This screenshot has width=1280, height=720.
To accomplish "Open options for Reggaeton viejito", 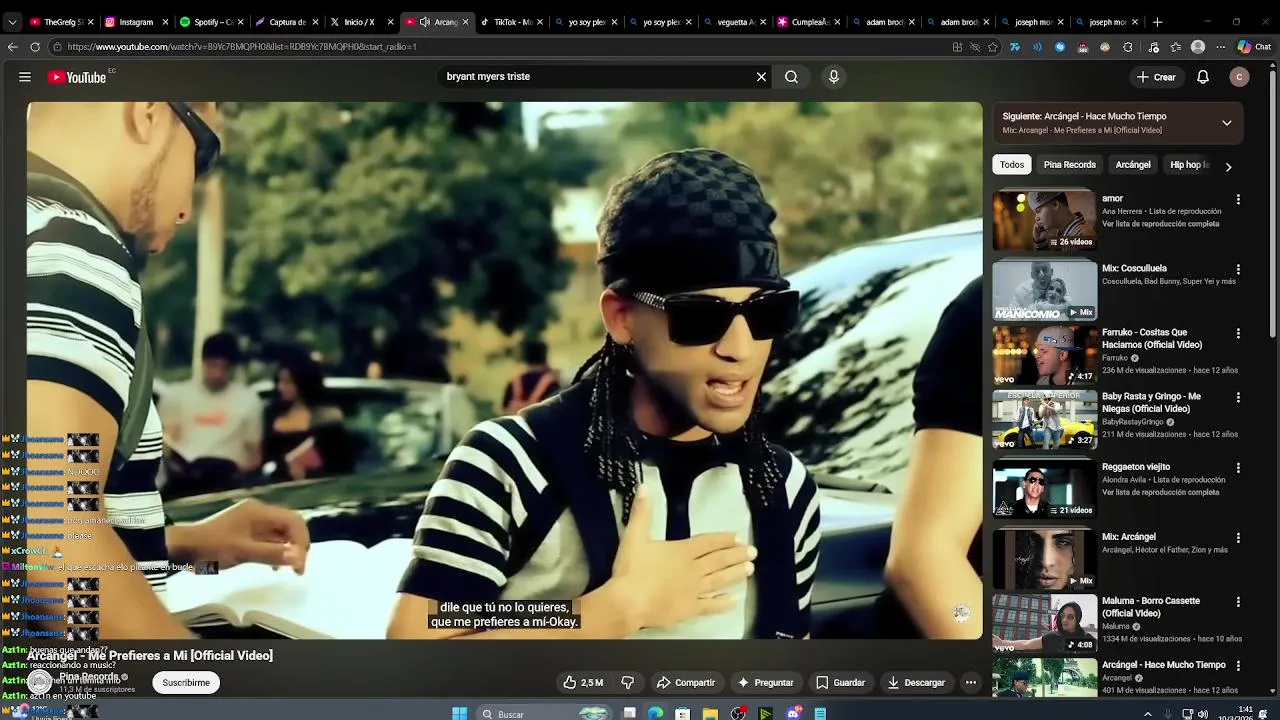I will (x=1238, y=468).
